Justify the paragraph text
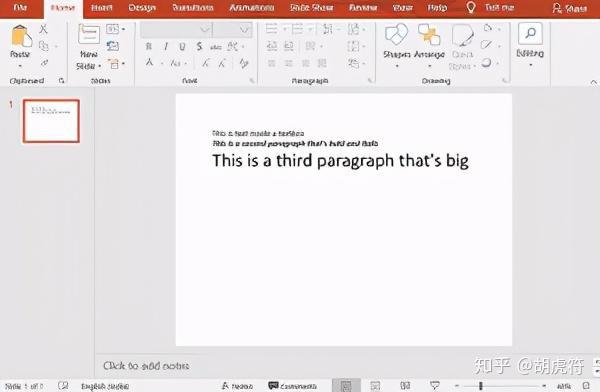 [322, 63]
